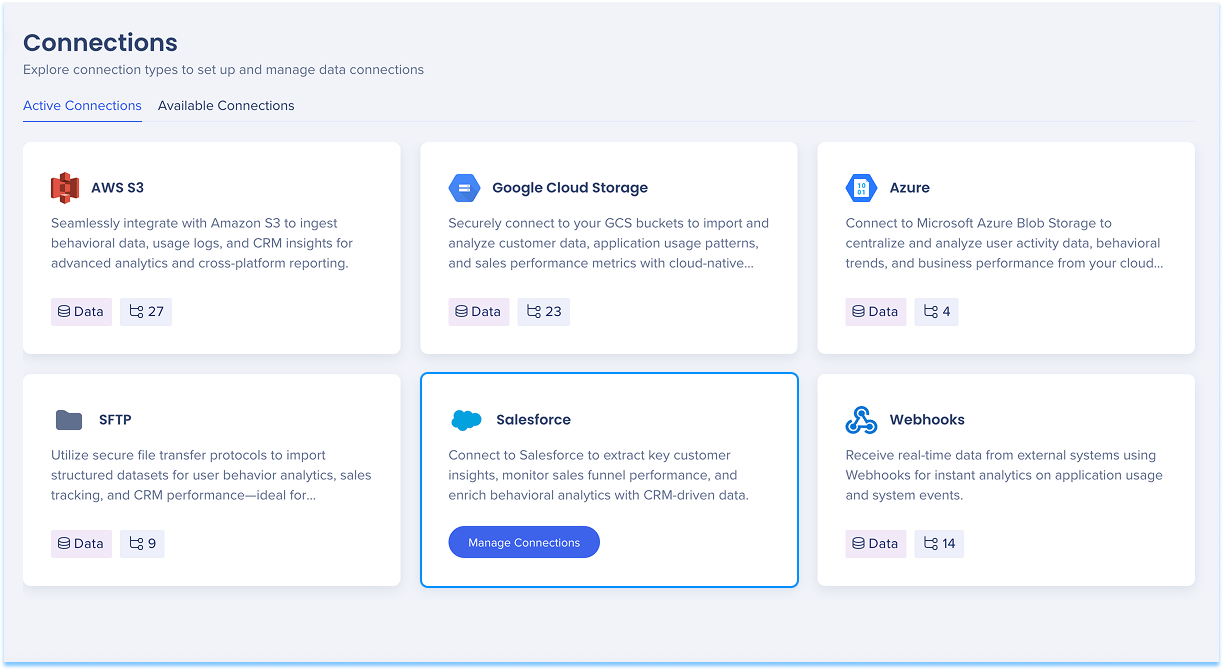Click 'Explore connection types' subtitle text
The width and height of the screenshot is (1223, 670).
(223, 70)
